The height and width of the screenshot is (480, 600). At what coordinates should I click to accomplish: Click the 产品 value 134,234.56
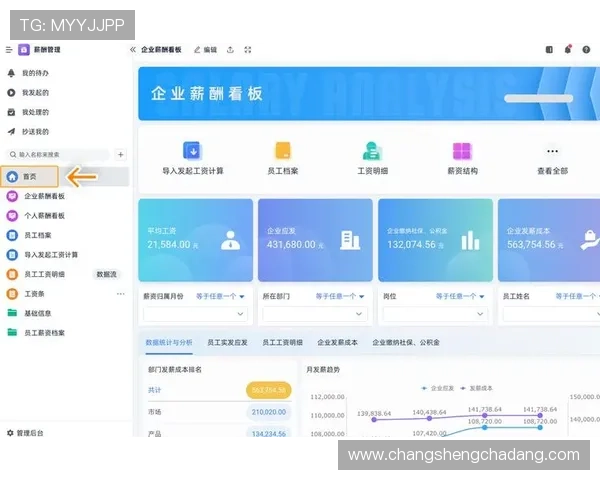click(269, 434)
